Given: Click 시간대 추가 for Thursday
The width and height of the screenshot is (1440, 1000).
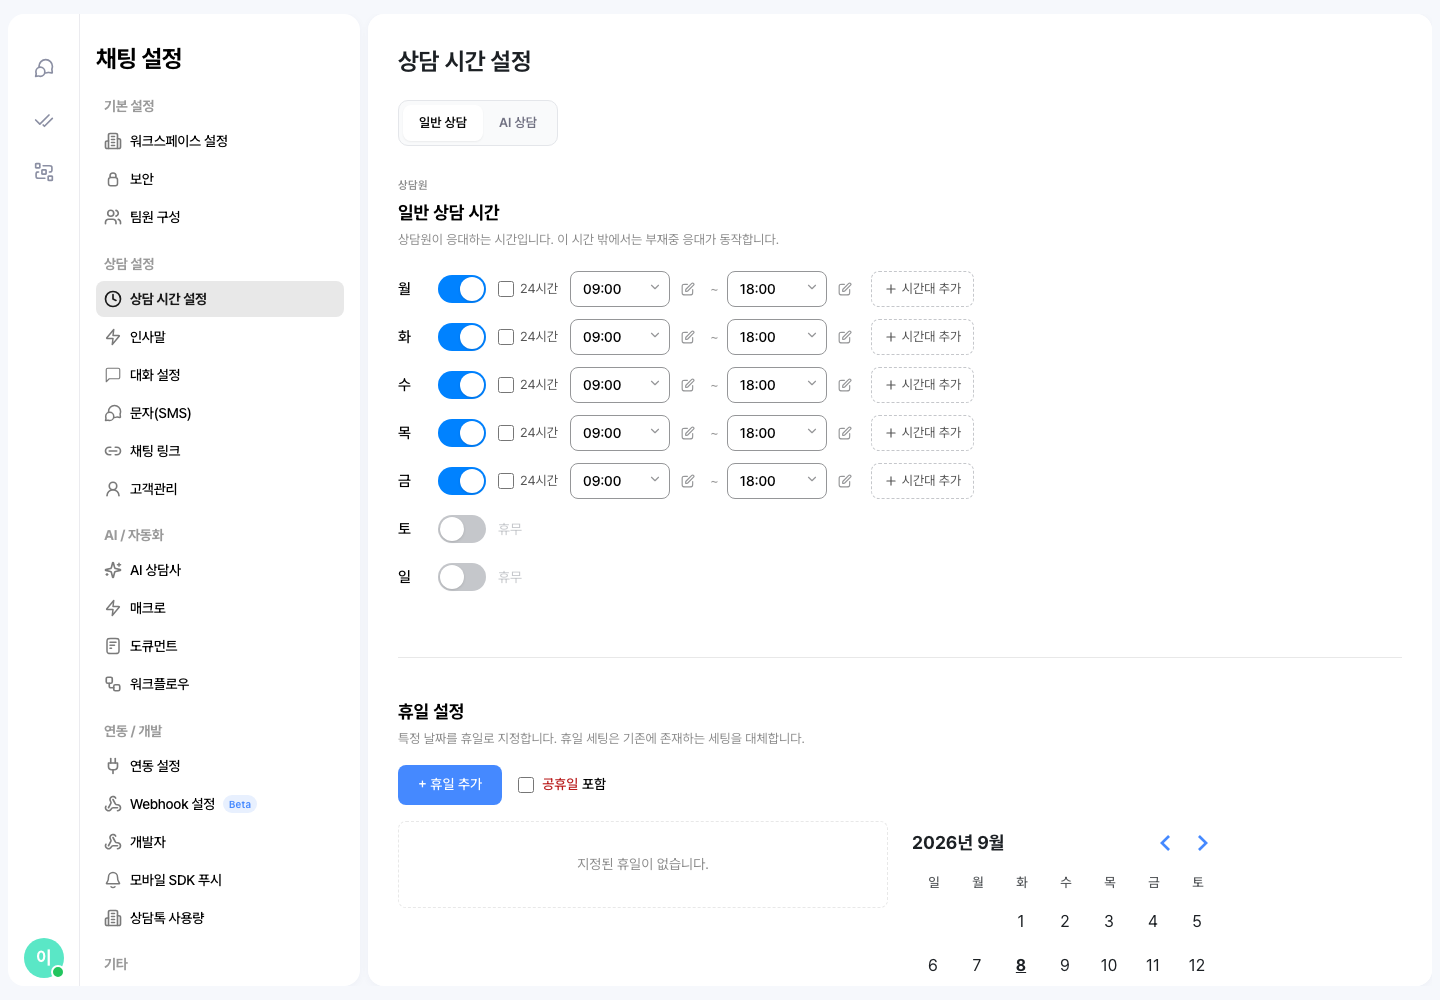Looking at the screenshot, I should pos(922,433).
